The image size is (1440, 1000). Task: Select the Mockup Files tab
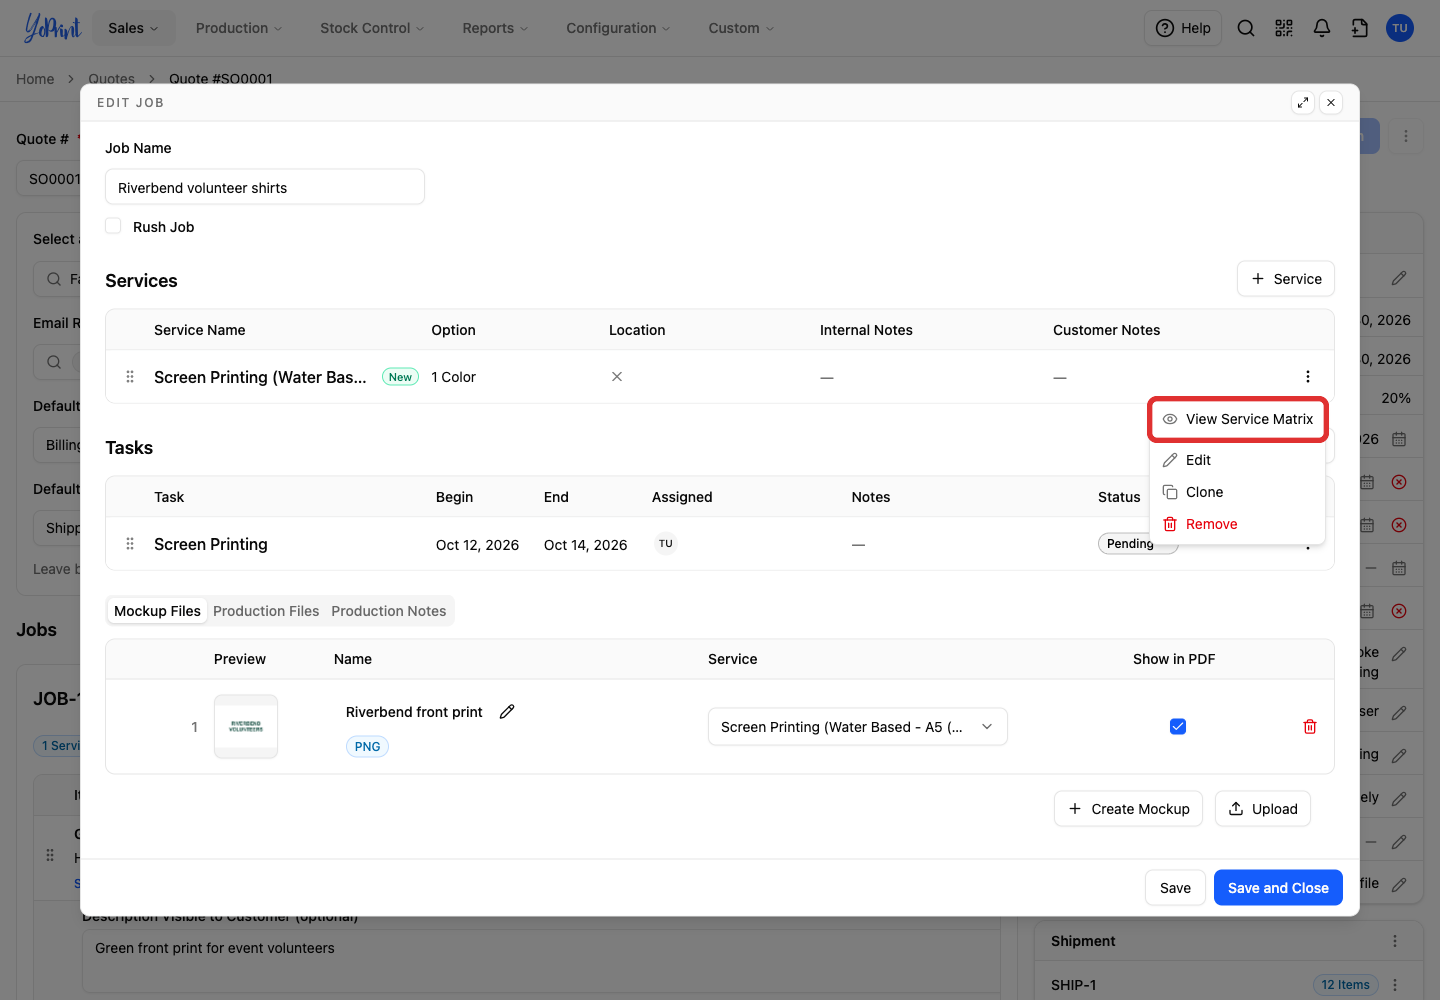(x=157, y=611)
